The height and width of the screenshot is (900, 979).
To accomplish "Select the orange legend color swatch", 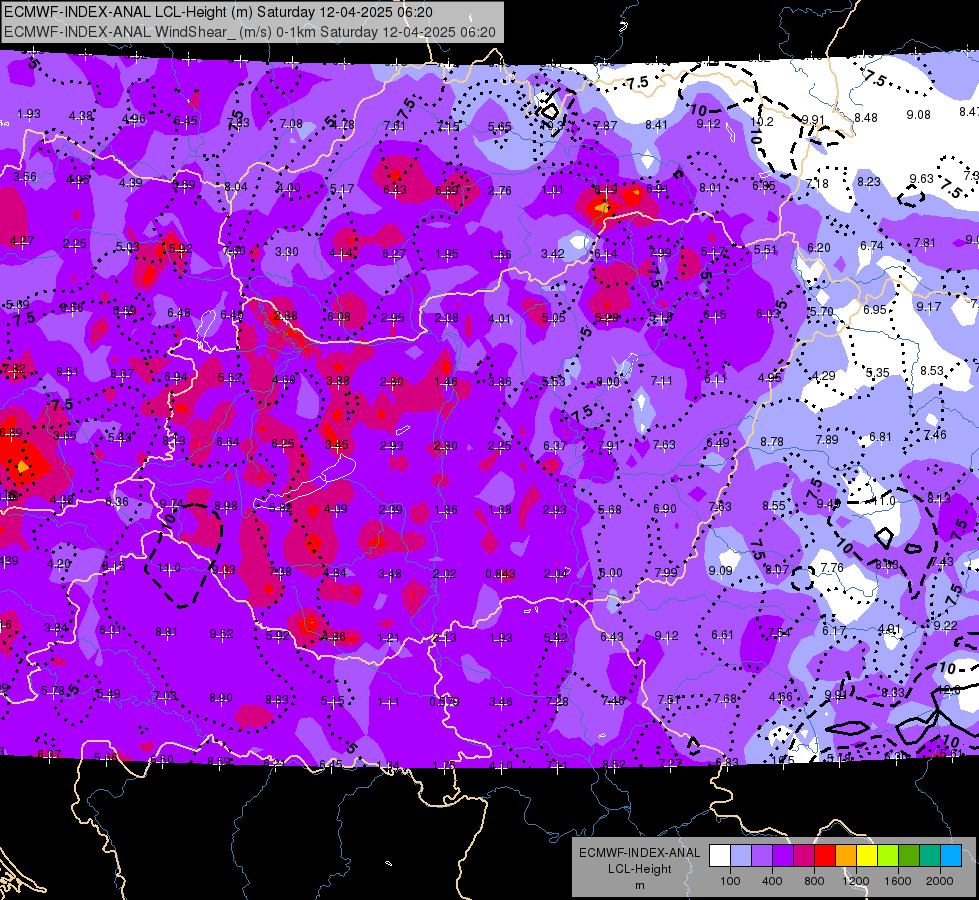I will click(x=846, y=856).
